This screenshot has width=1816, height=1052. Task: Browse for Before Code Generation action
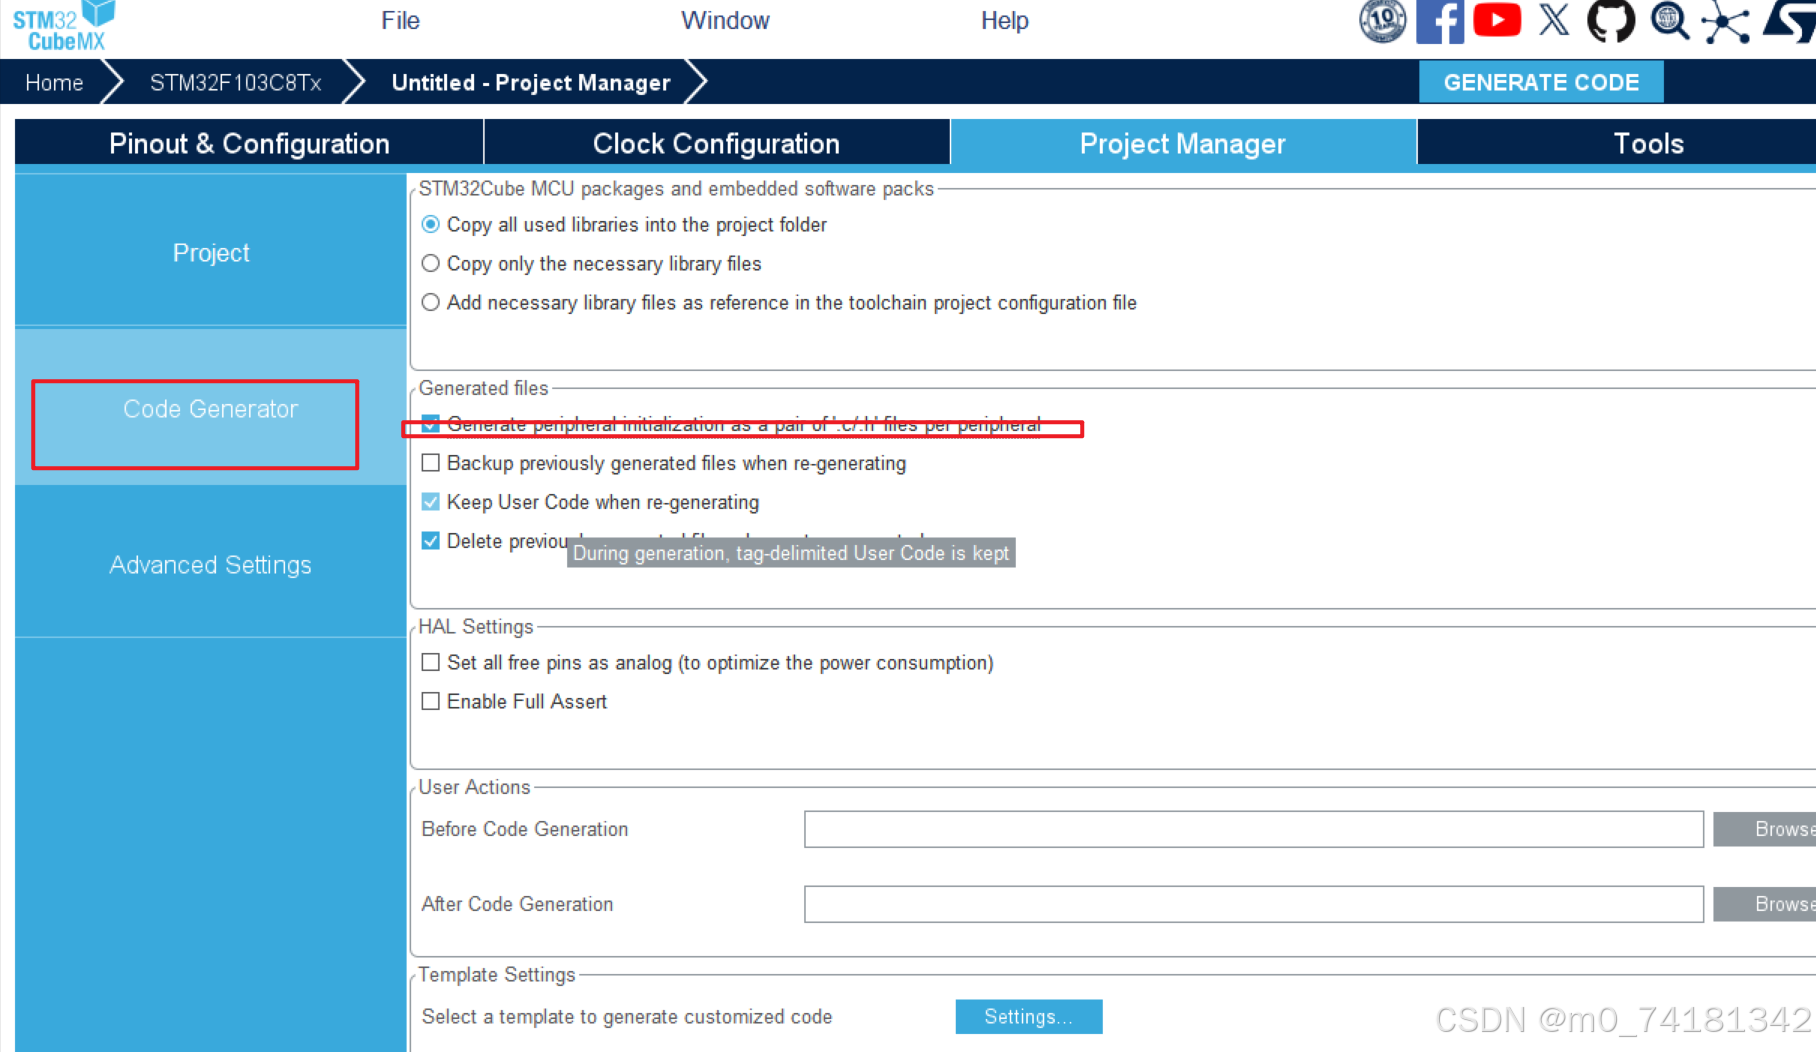point(1766,829)
